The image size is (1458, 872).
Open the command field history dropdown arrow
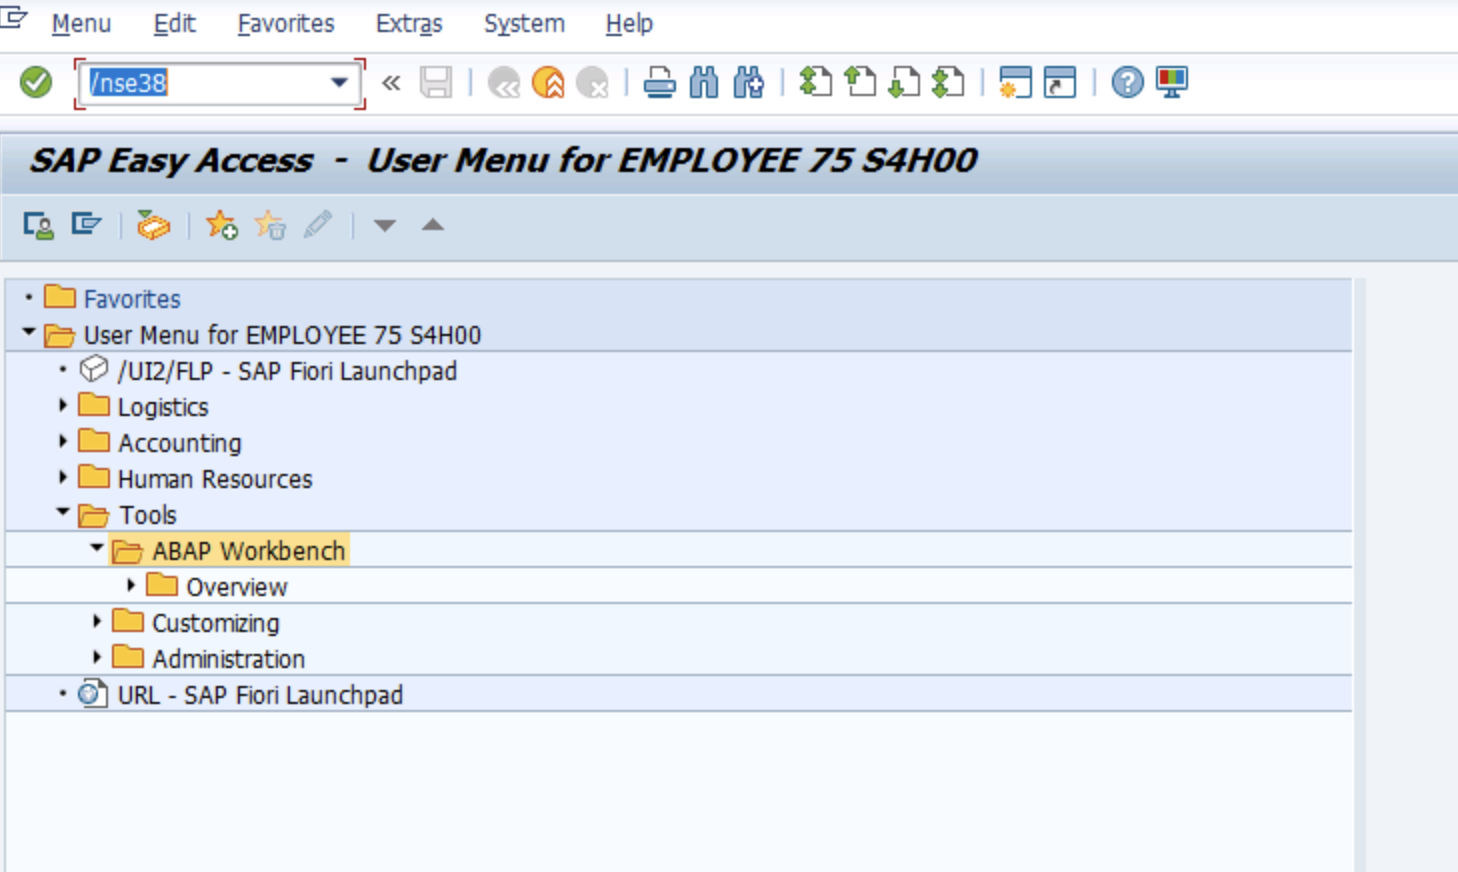coord(340,83)
